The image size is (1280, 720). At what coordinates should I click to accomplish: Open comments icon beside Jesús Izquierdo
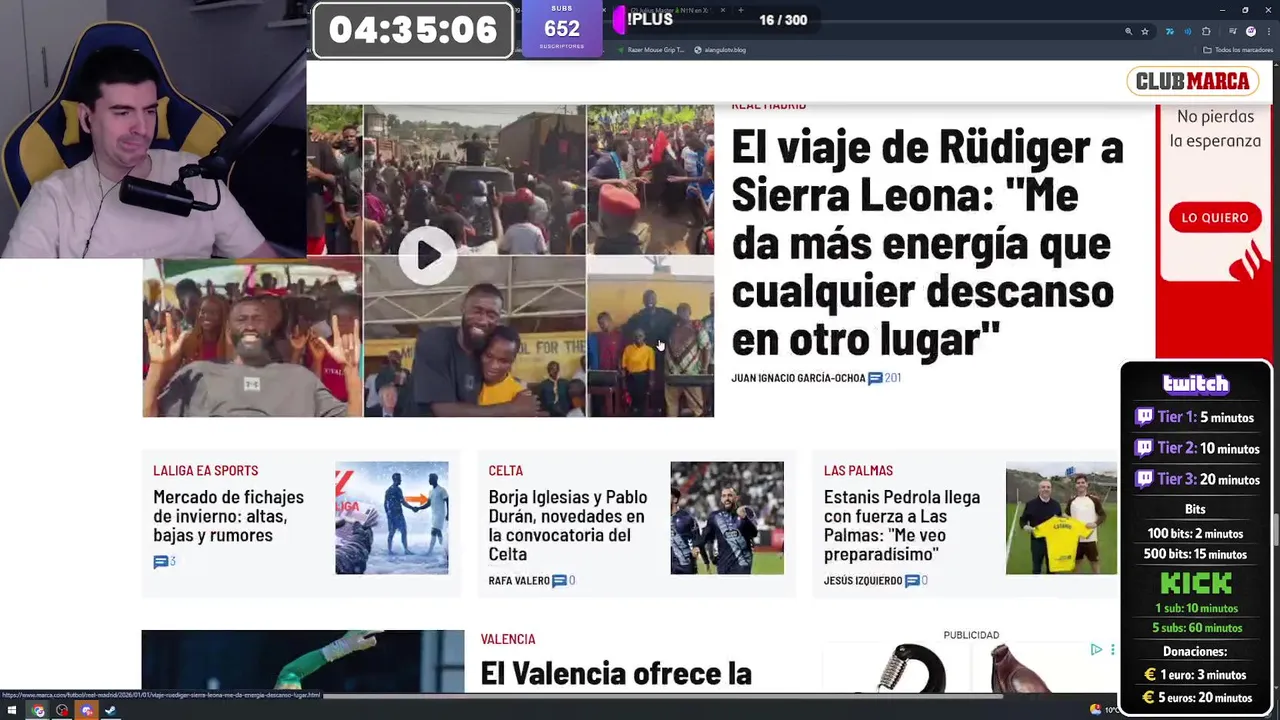[912, 581]
